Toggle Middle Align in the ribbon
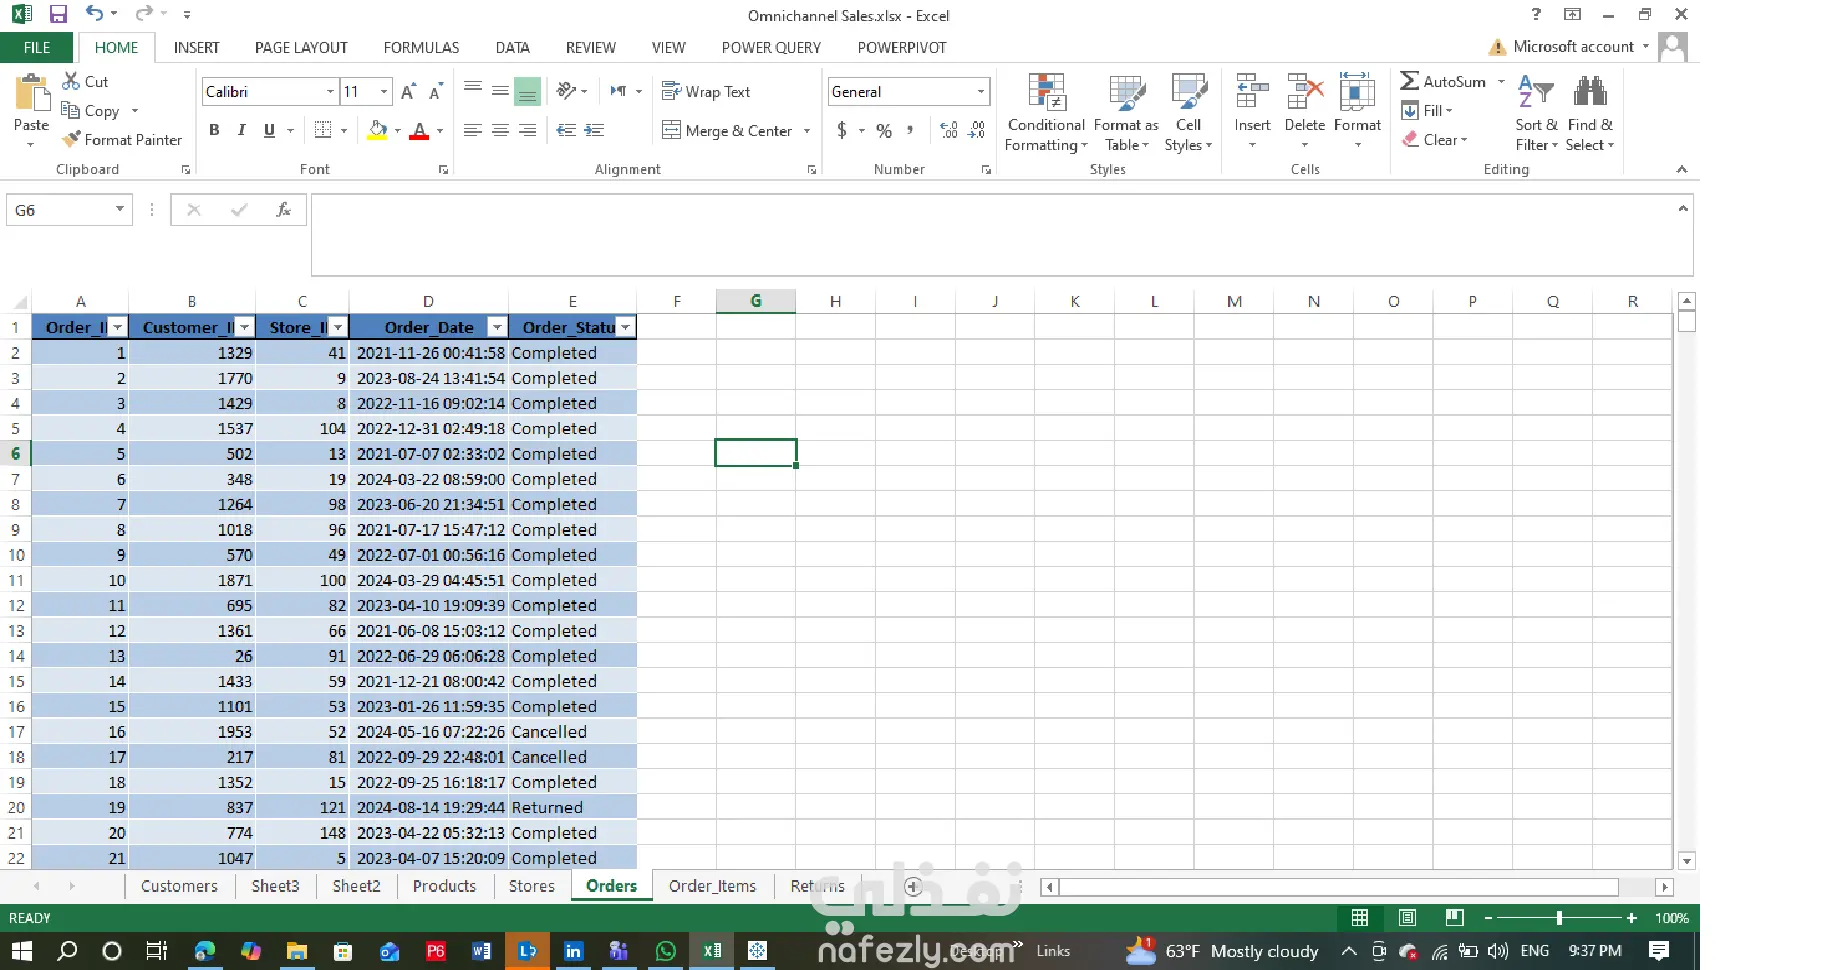This screenshot has height=970, width=1832. (500, 90)
